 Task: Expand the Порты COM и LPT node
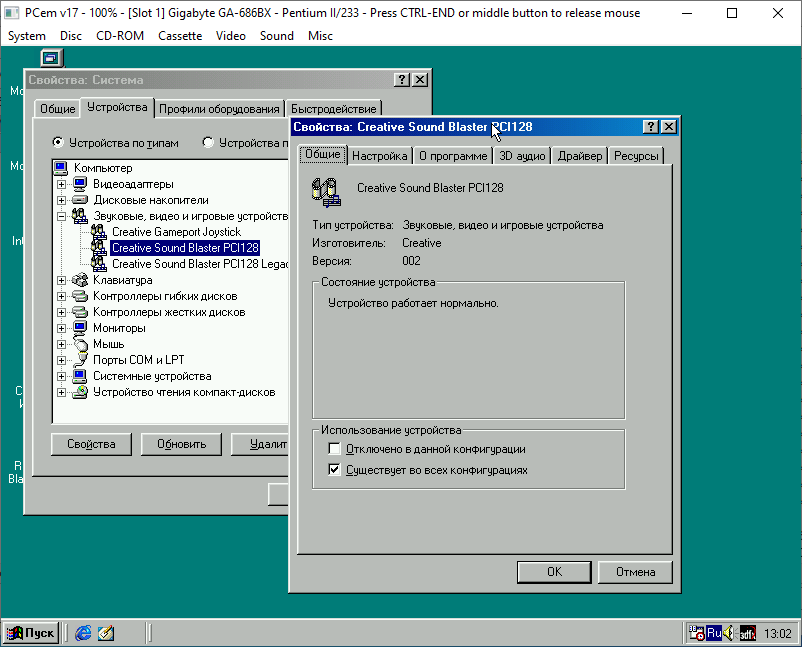pos(61,360)
